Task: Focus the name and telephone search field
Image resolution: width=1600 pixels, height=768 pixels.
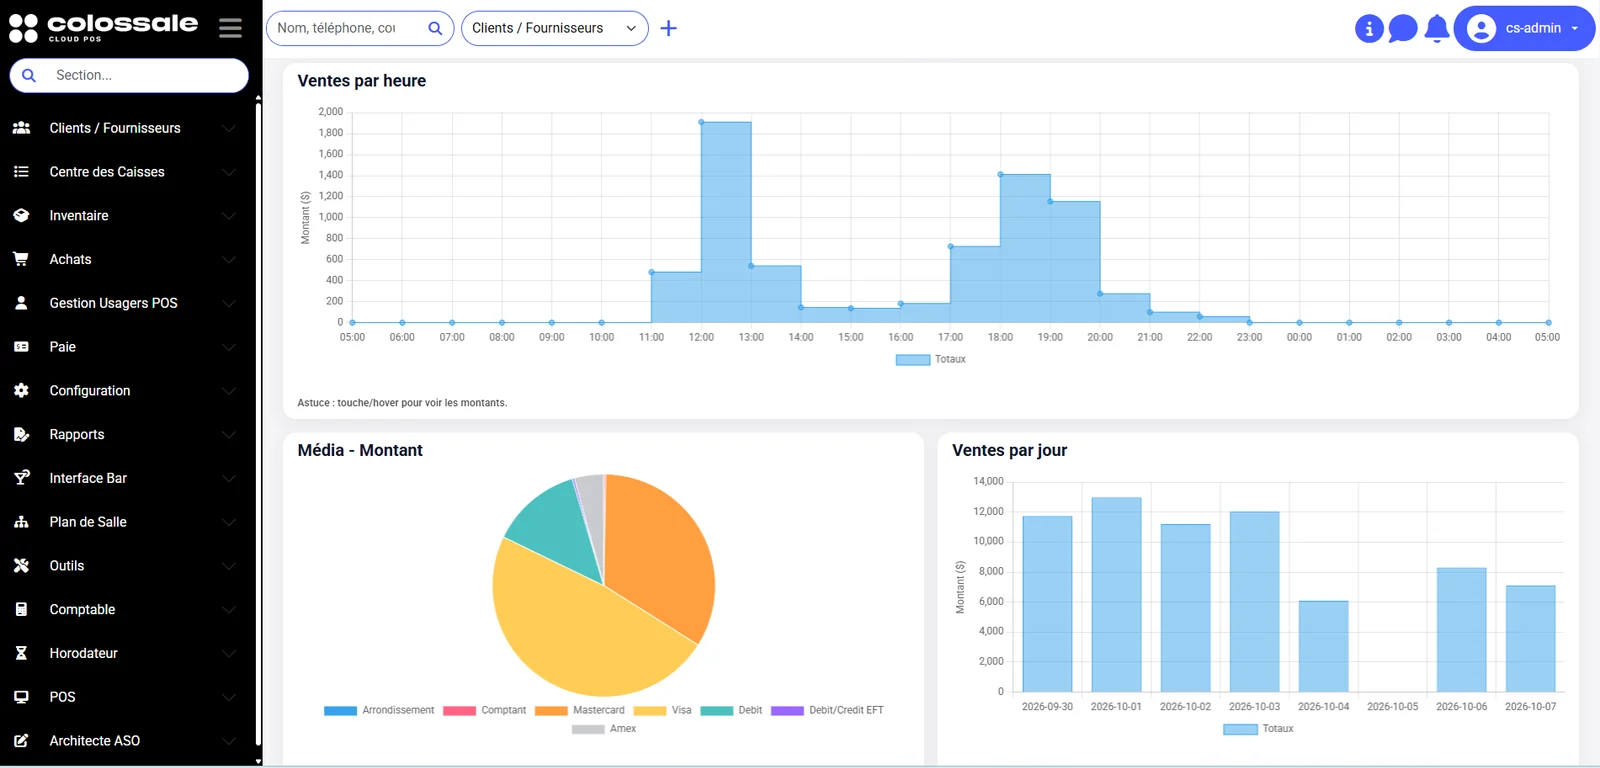Action: [345, 28]
